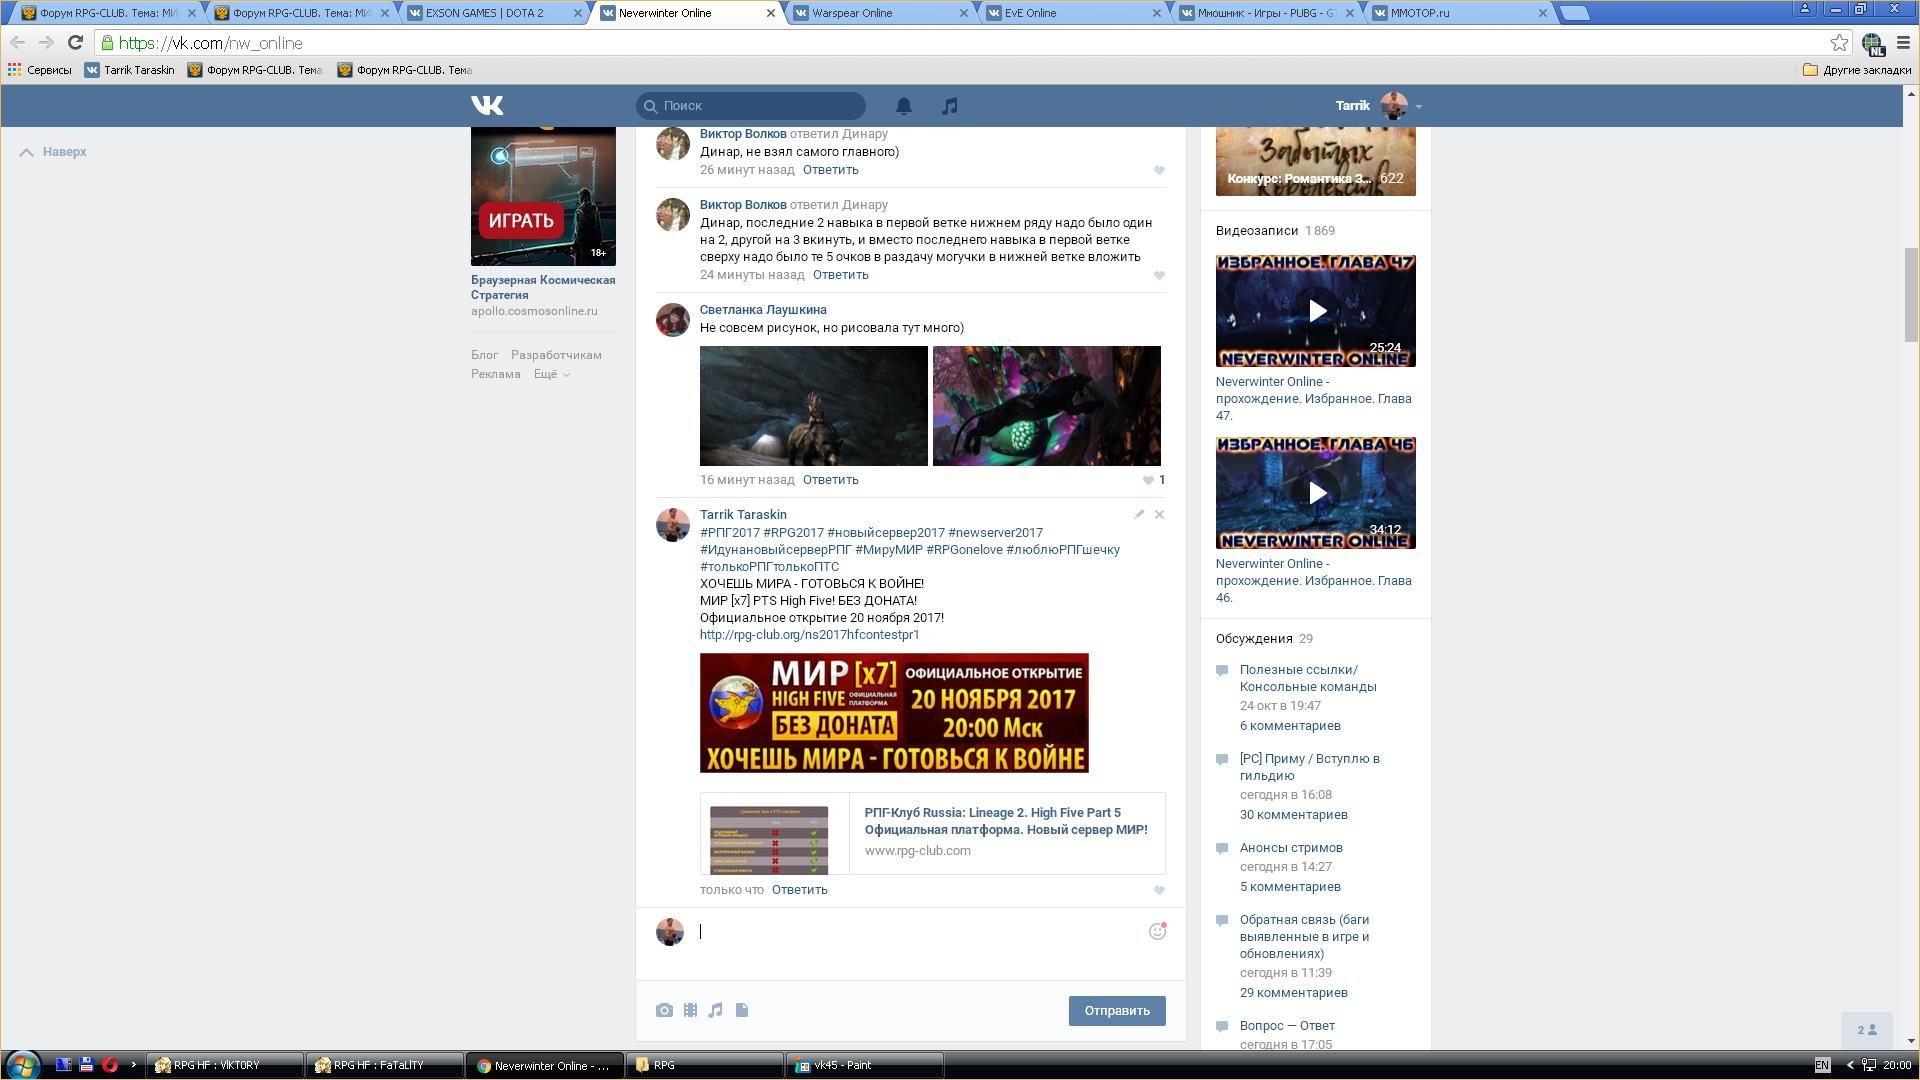The width and height of the screenshot is (1920, 1080).
Task: Open Svetlanka's cave screenshot thumbnail
Action: tap(814, 406)
